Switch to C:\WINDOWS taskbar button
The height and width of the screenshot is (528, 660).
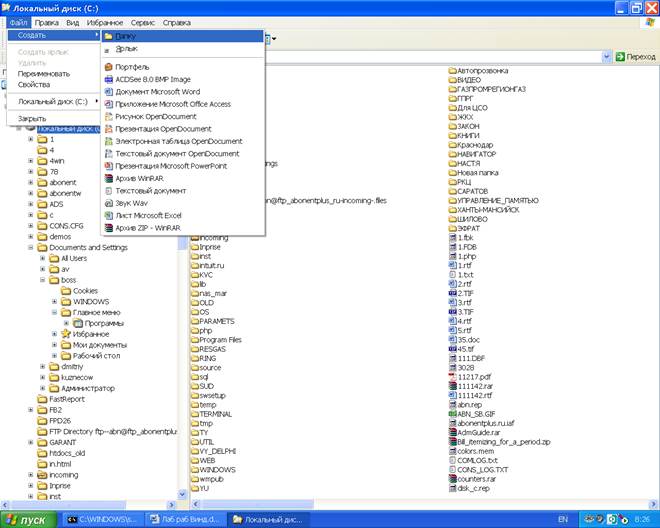click(x=101, y=520)
